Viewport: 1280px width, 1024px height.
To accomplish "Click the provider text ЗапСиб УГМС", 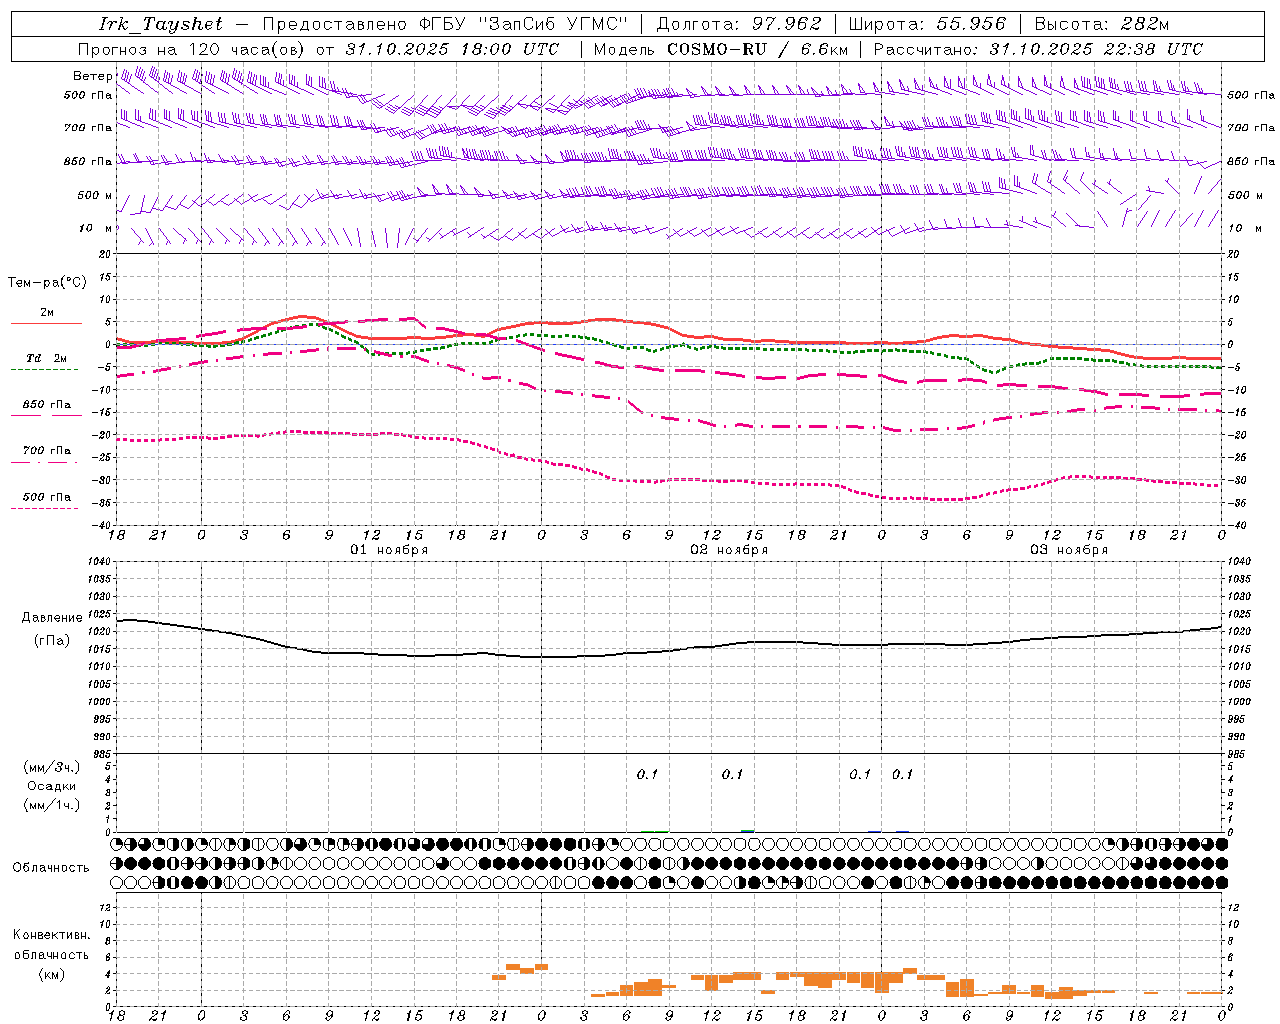I will [553, 25].
